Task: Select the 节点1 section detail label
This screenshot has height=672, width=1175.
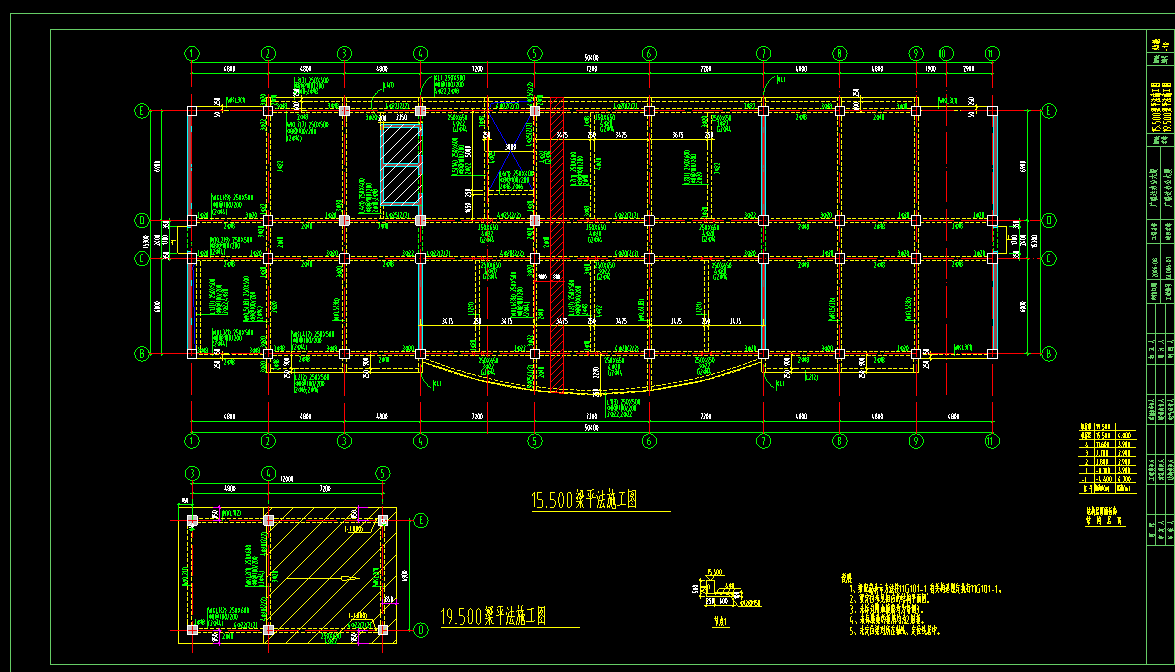Action: click(721, 622)
